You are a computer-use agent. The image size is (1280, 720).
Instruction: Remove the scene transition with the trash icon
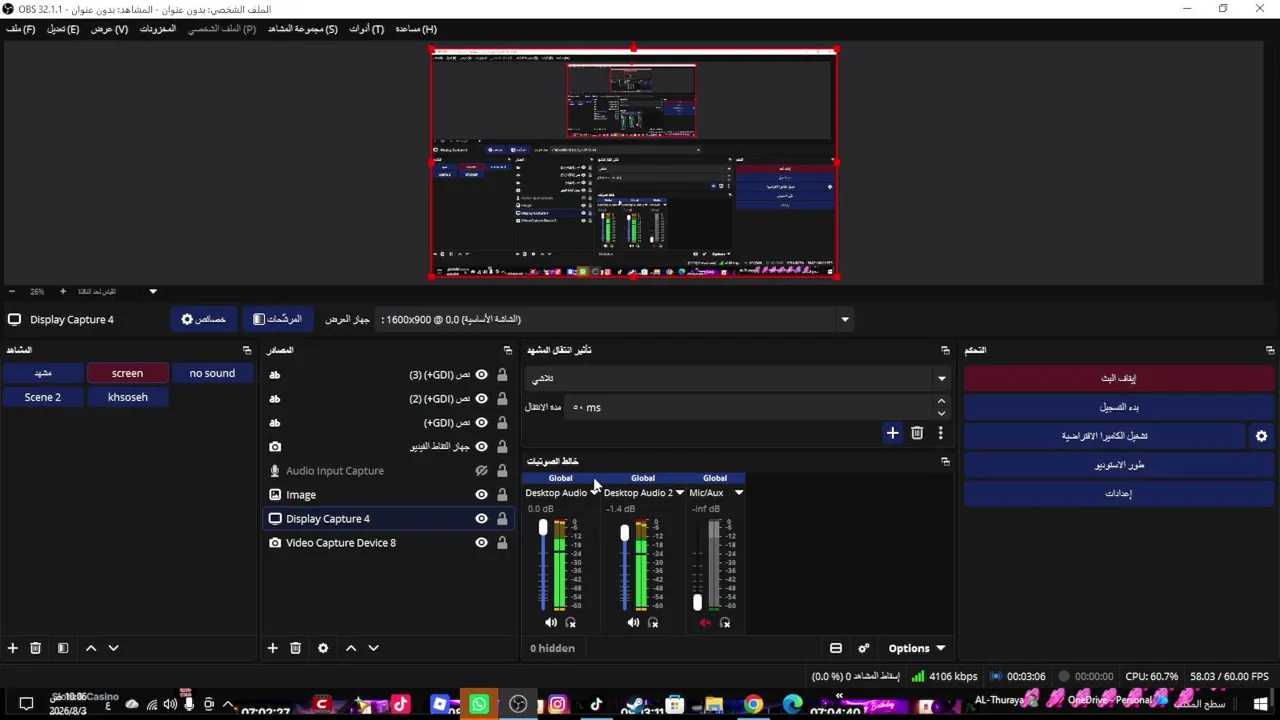(917, 433)
